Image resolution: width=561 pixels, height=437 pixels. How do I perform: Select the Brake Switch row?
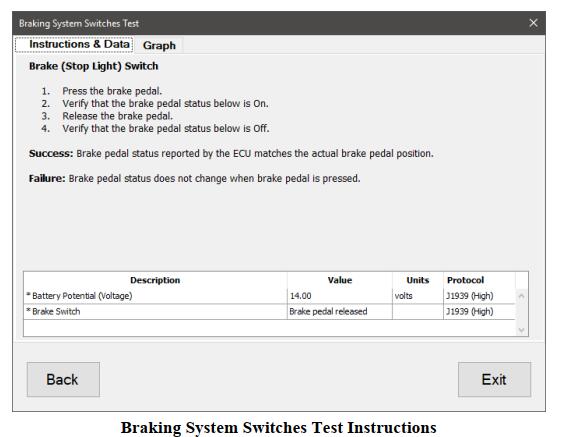[270, 312]
